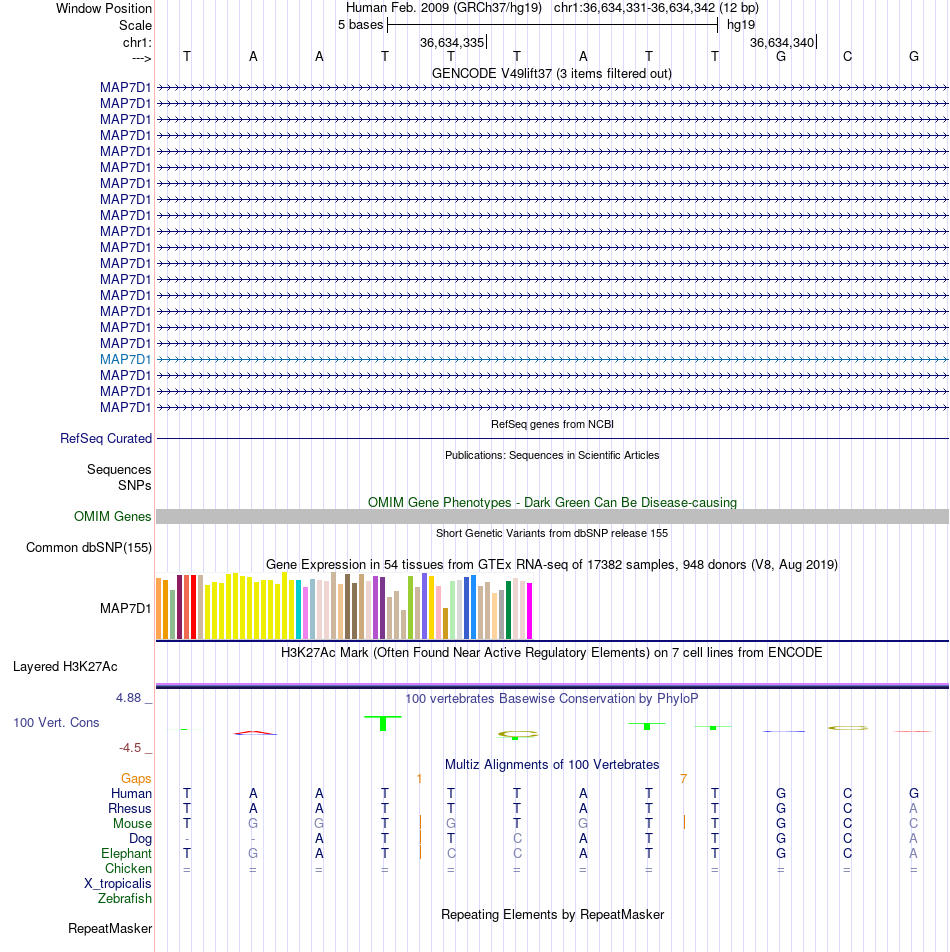The image size is (950, 952).
Task: Click the orange gap count '1'
Action: coord(419,778)
